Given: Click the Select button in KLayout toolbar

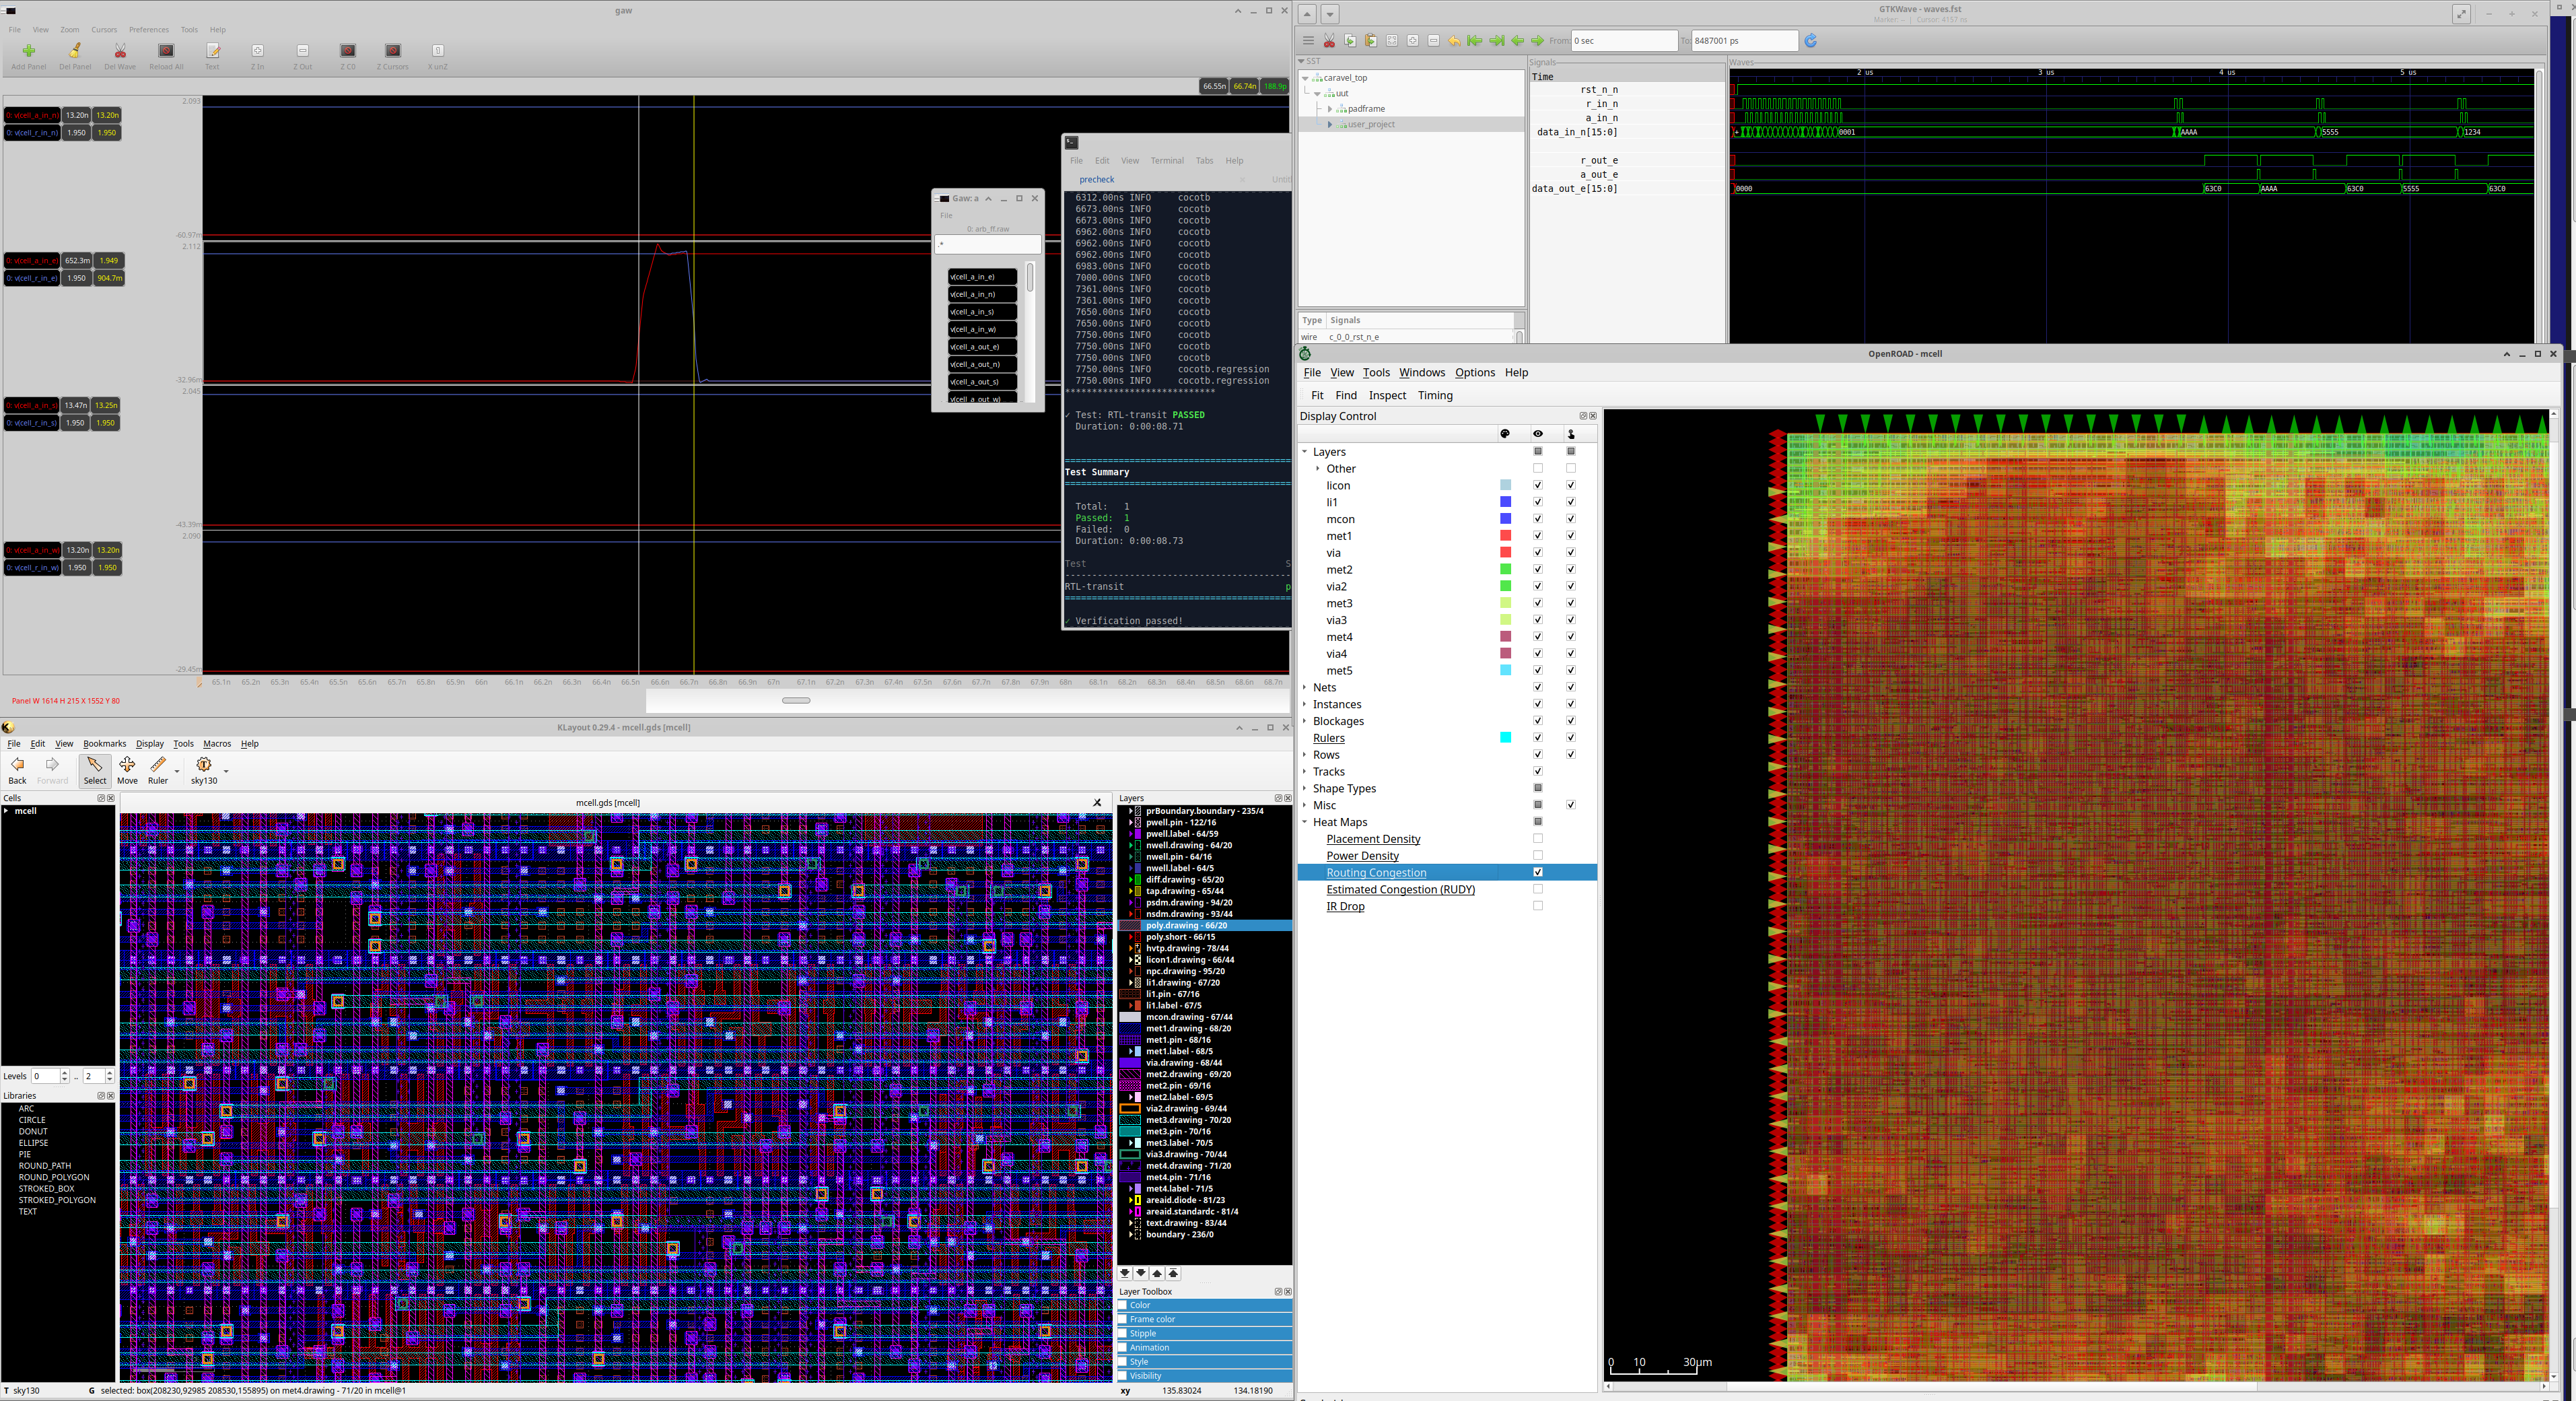Looking at the screenshot, I should tap(95, 768).
